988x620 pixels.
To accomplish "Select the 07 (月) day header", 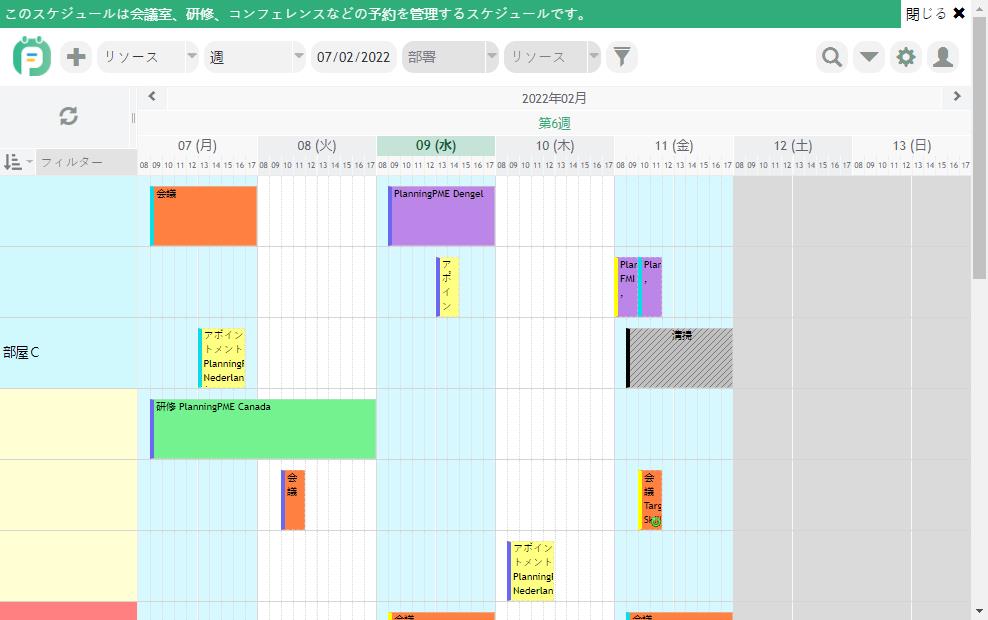I will click(197, 146).
